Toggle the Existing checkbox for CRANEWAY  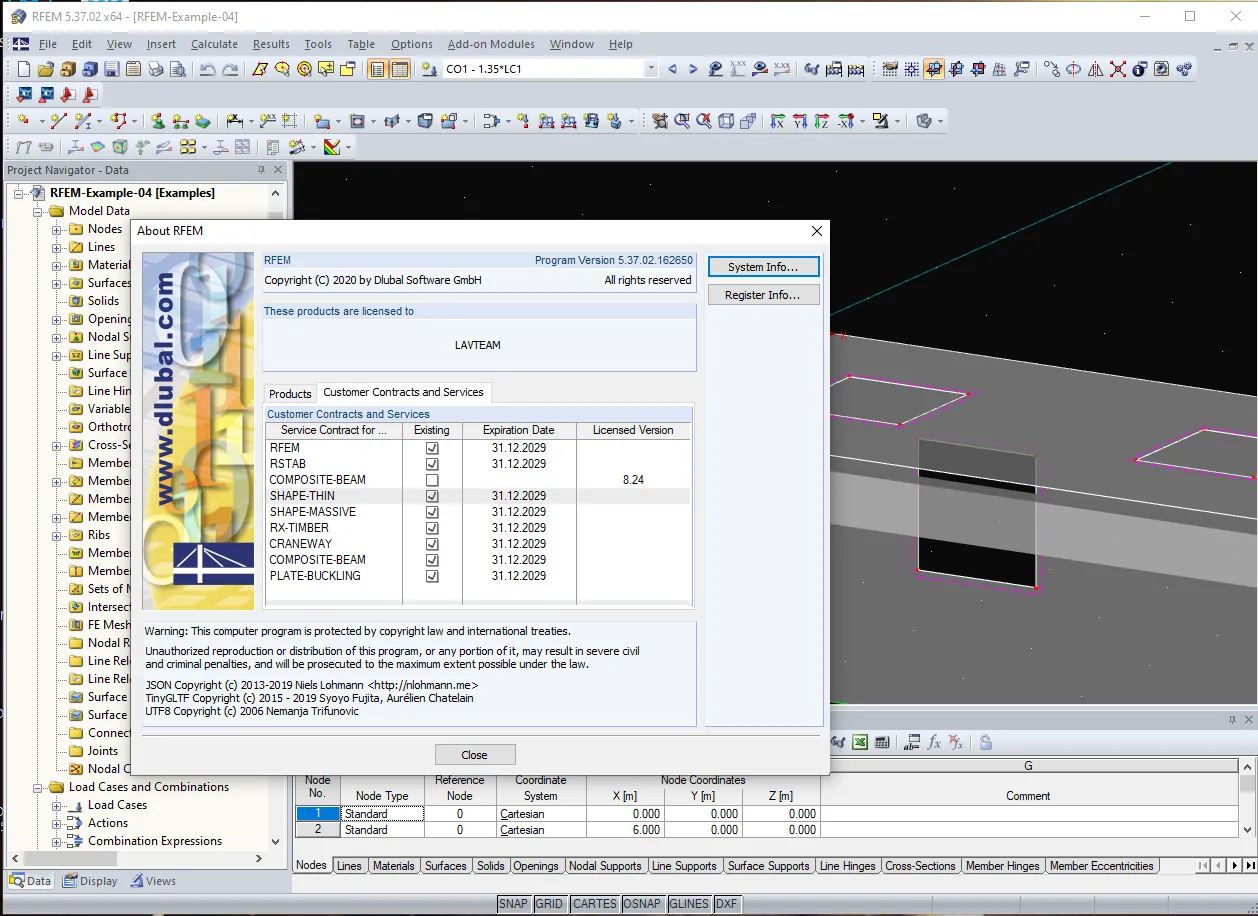(432, 544)
